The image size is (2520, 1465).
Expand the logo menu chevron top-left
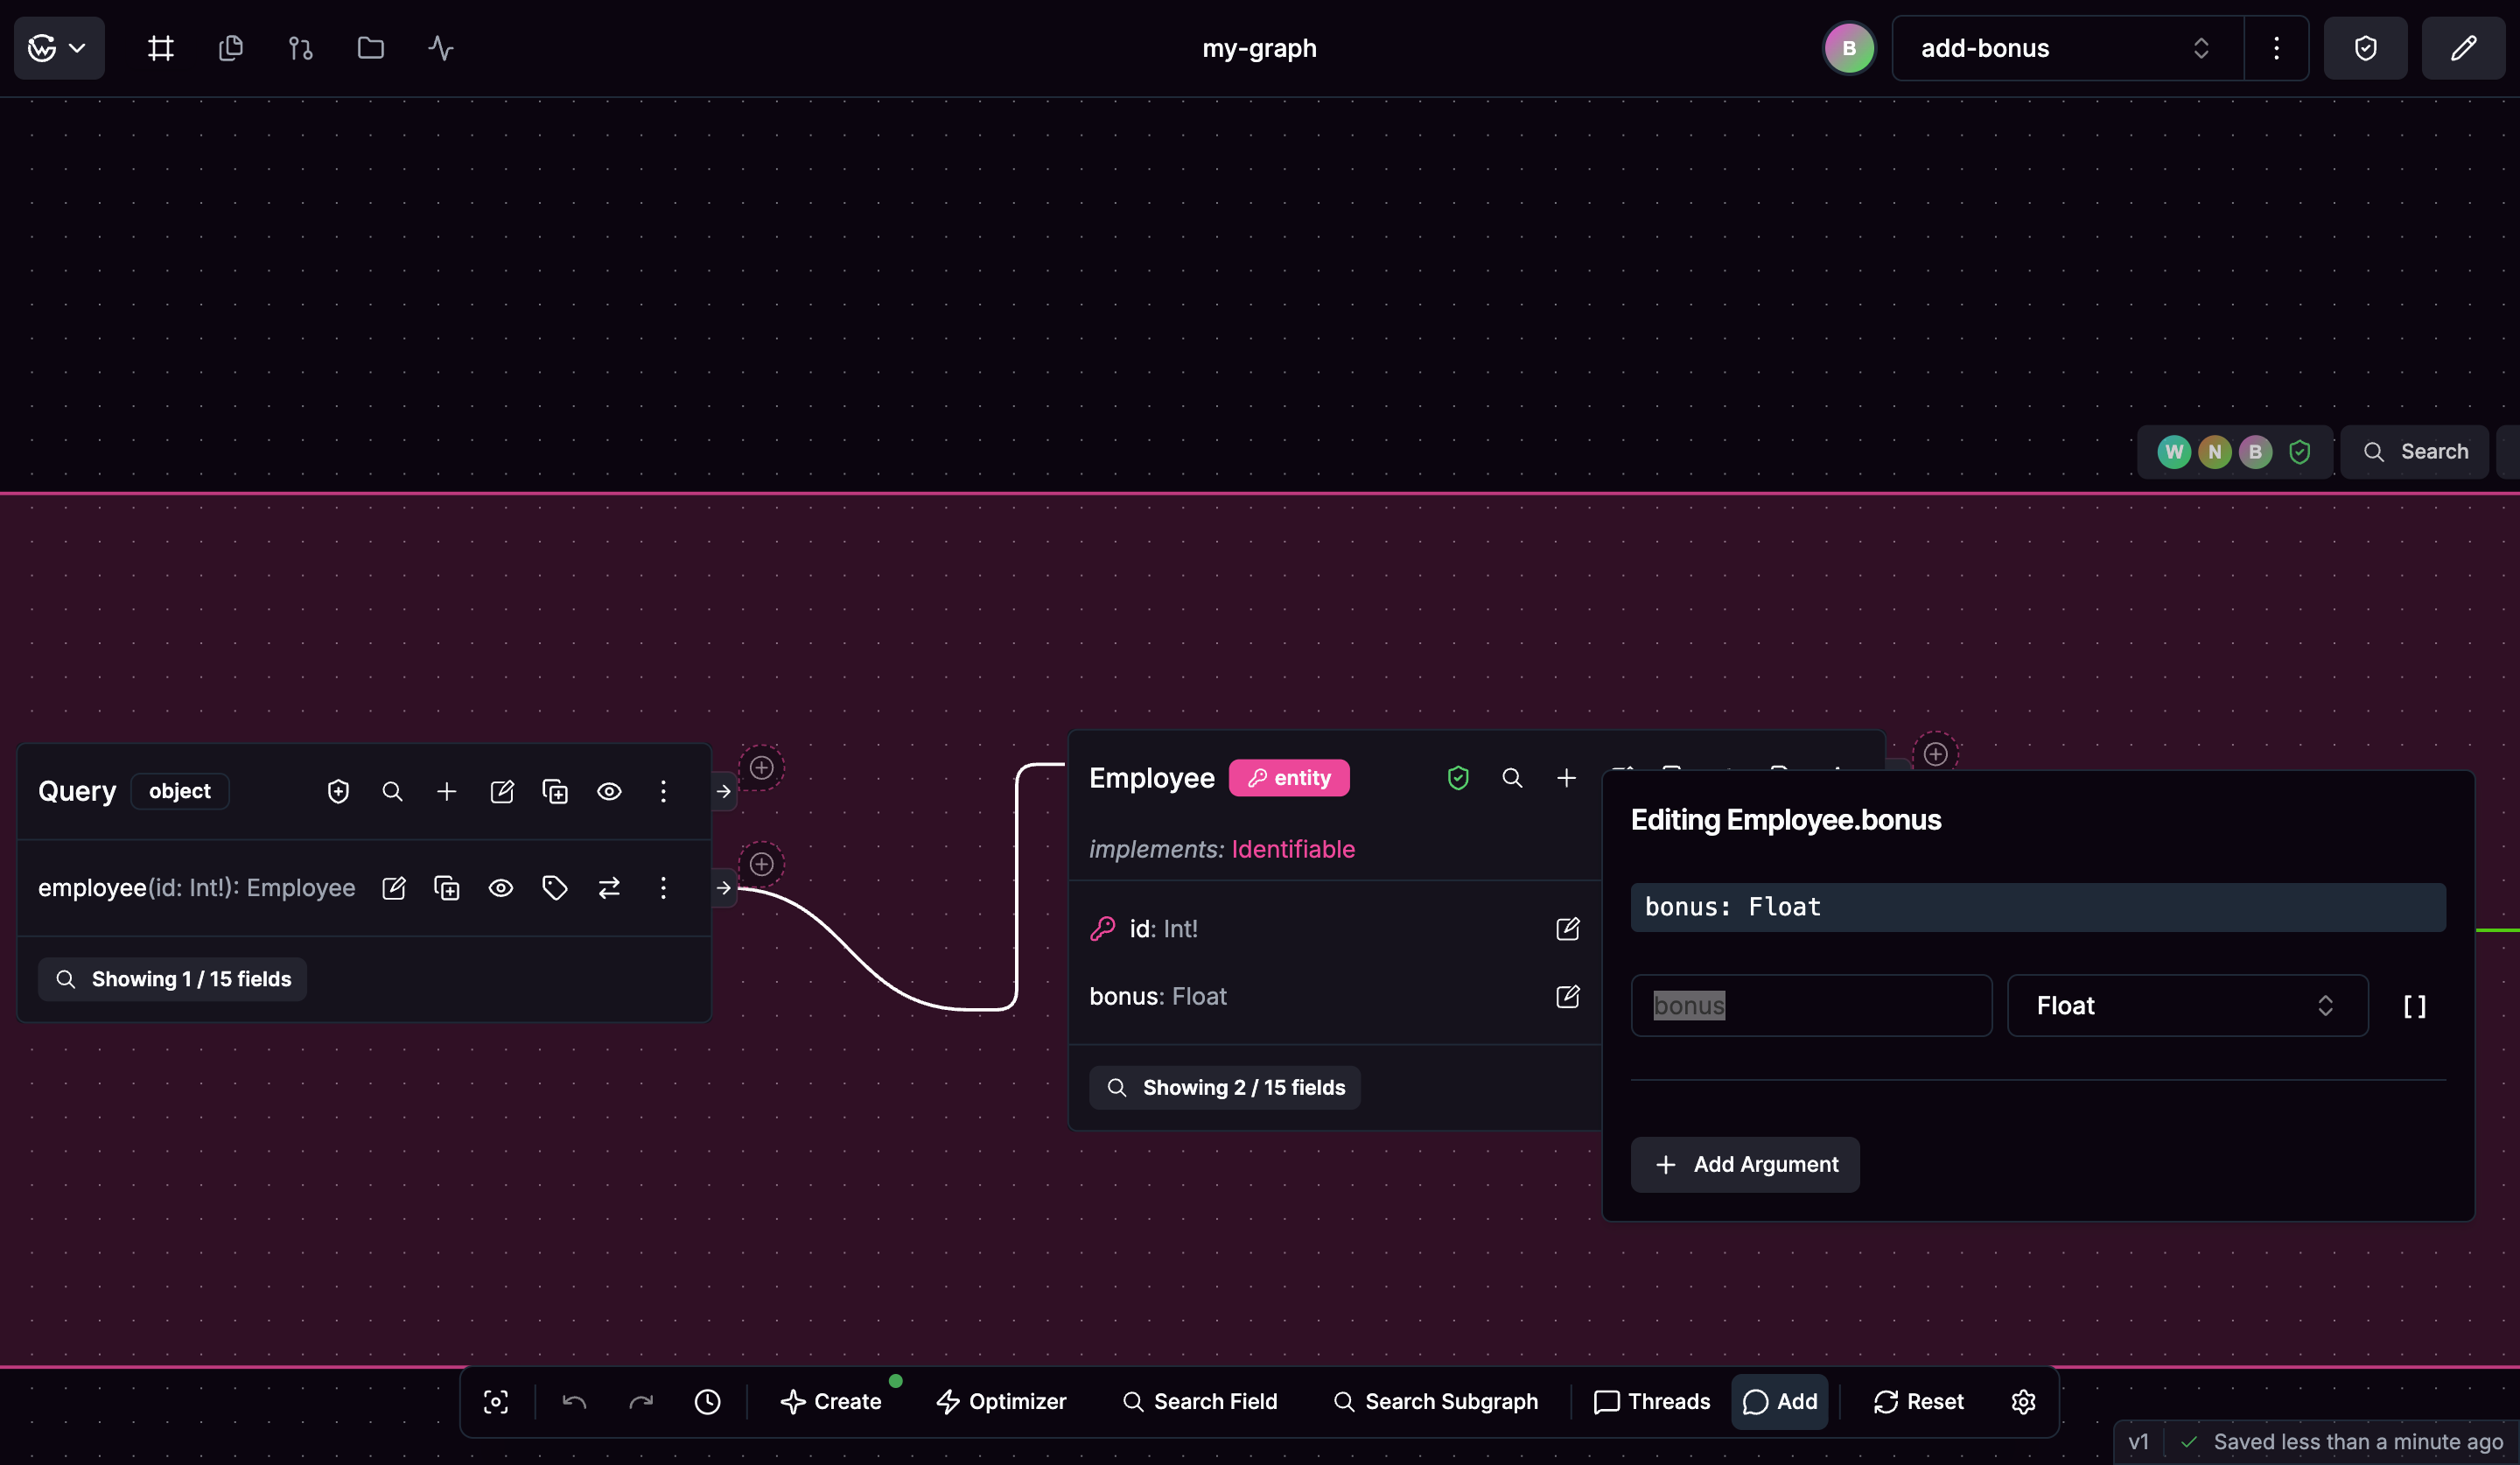pos(77,48)
